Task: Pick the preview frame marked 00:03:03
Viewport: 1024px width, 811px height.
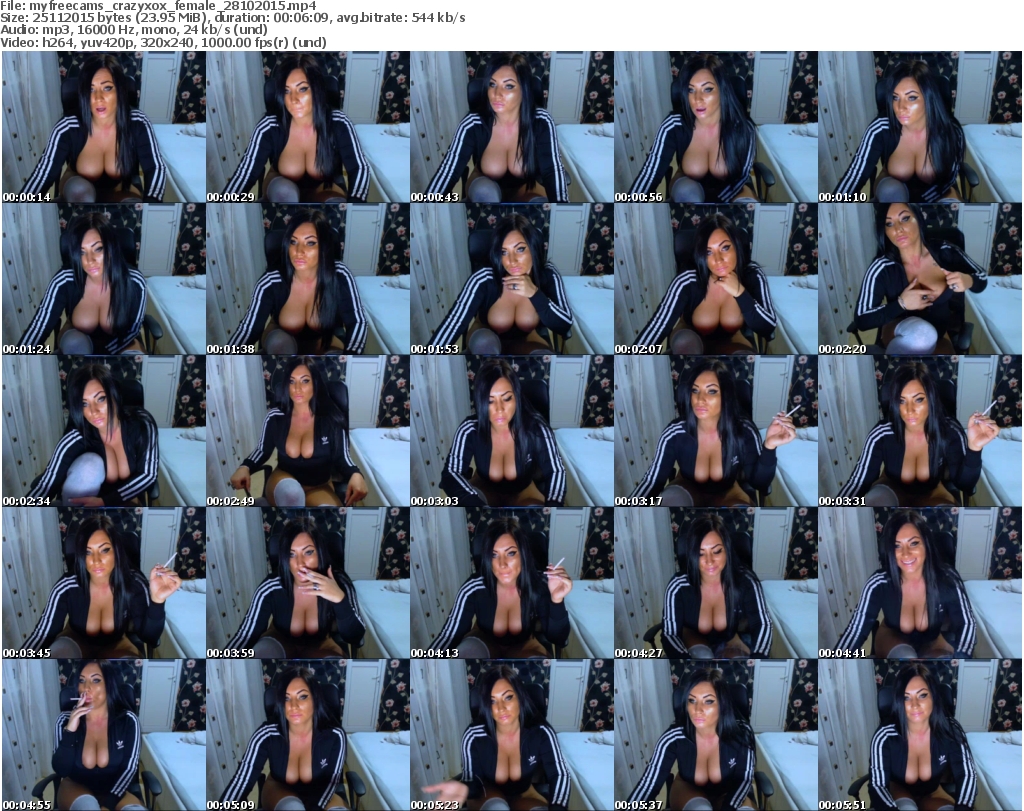Action: click(x=511, y=431)
